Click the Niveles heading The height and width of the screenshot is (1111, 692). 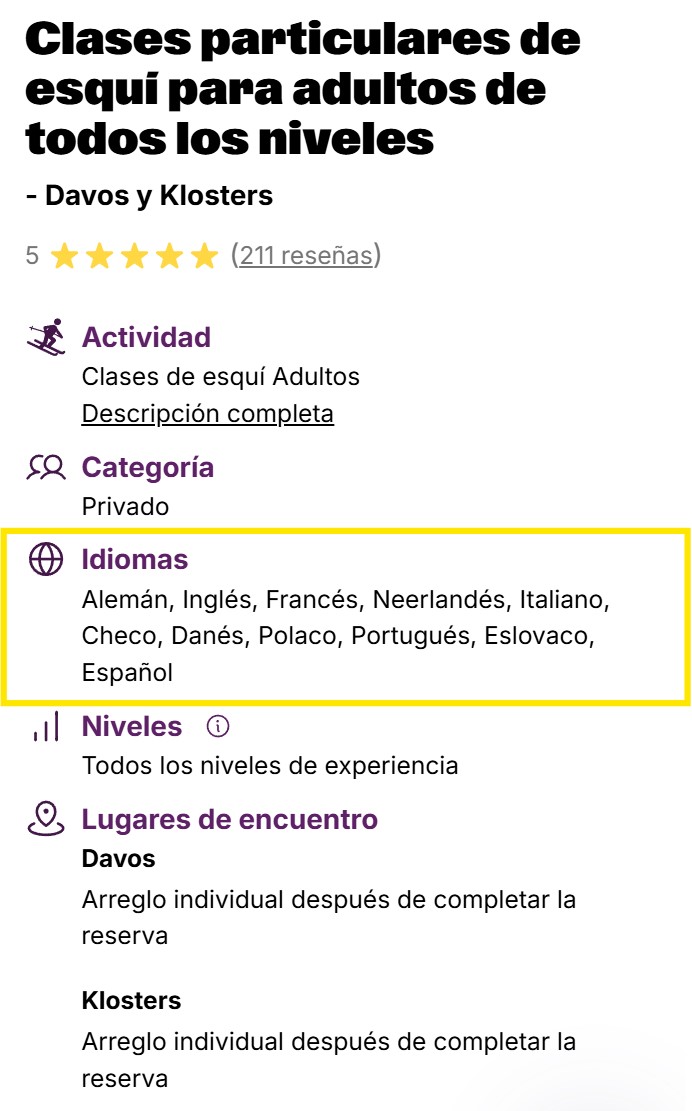(x=132, y=727)
